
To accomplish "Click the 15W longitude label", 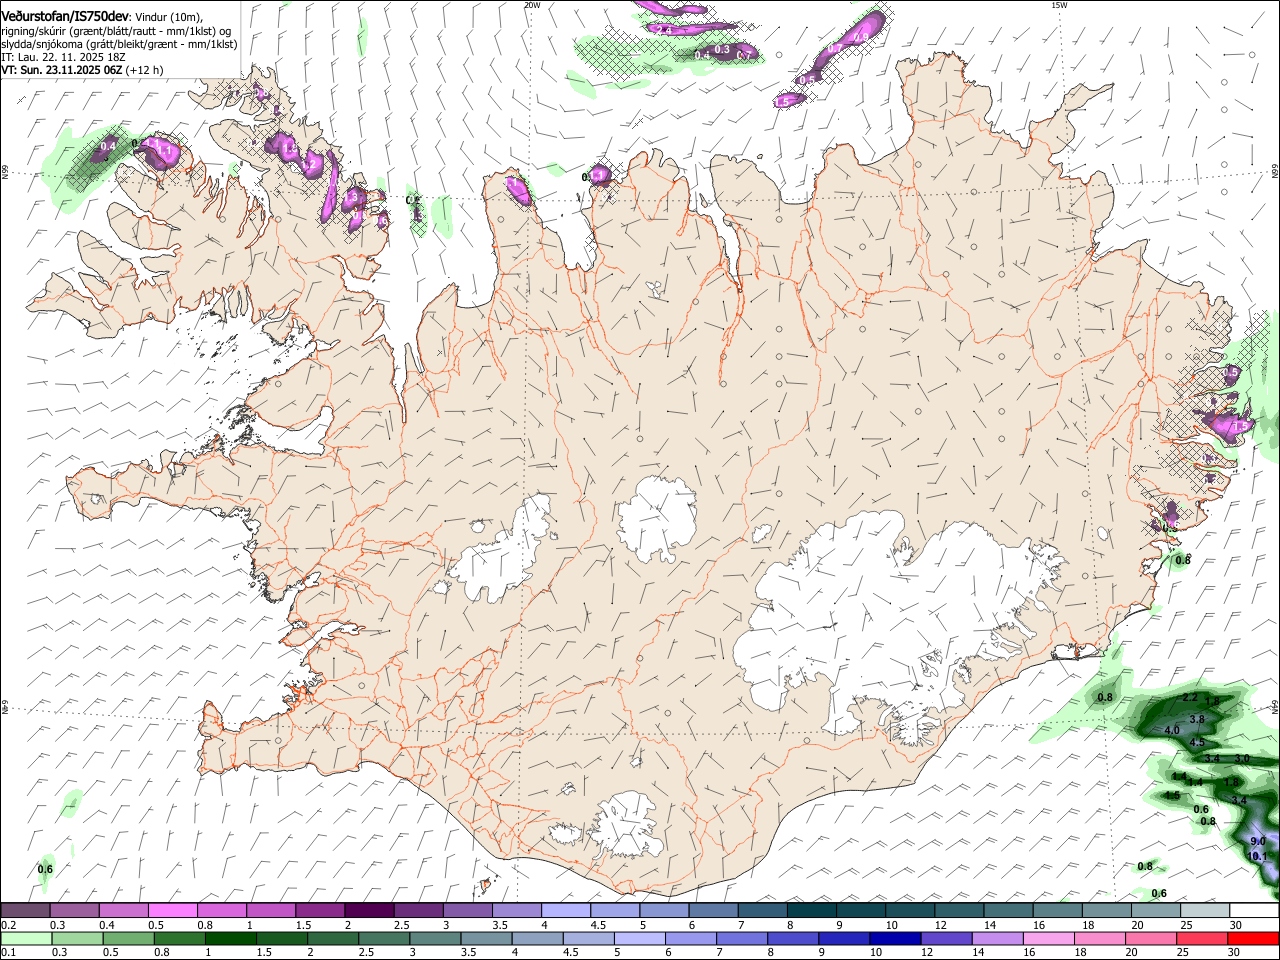I will (1059, 5).
